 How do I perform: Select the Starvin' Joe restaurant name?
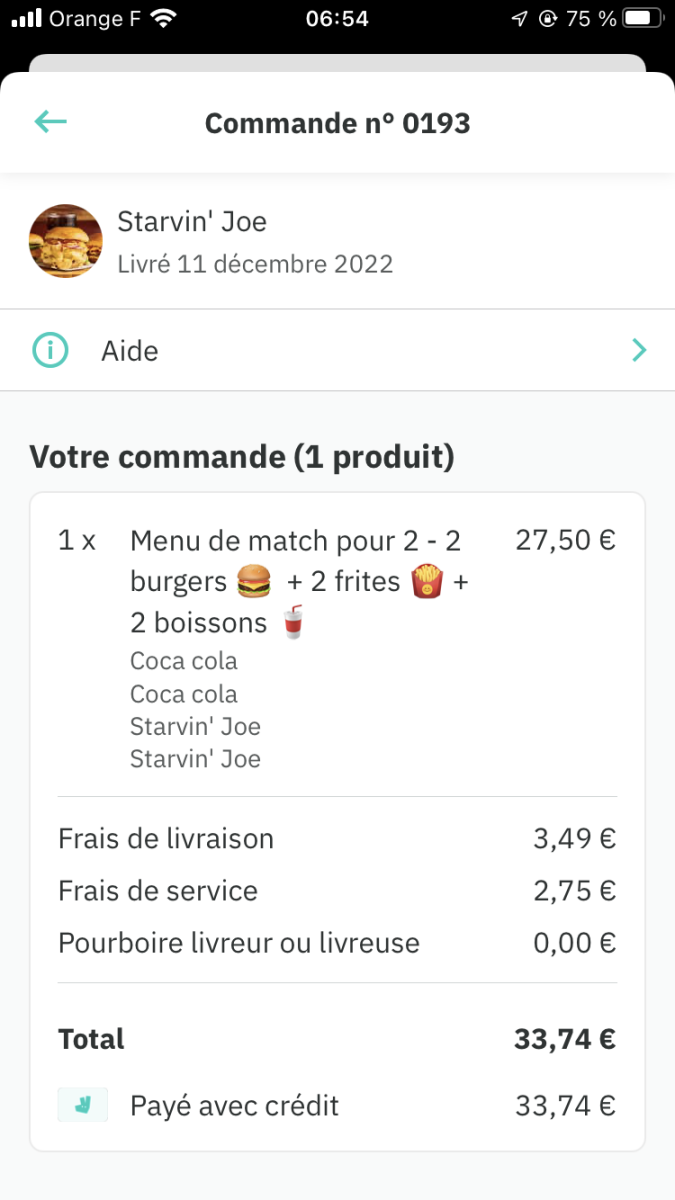[192, 221]
